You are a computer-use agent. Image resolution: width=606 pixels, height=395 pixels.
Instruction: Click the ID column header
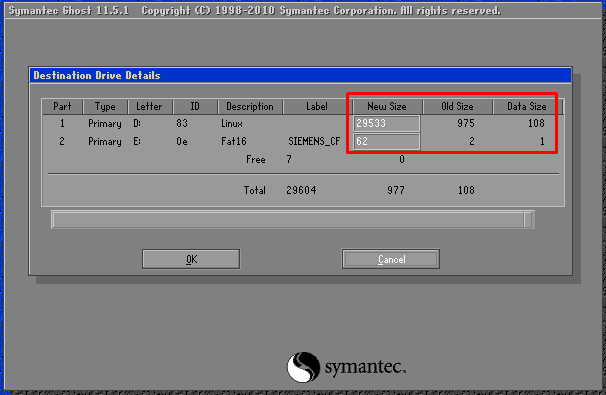click(x=195, y=107)
